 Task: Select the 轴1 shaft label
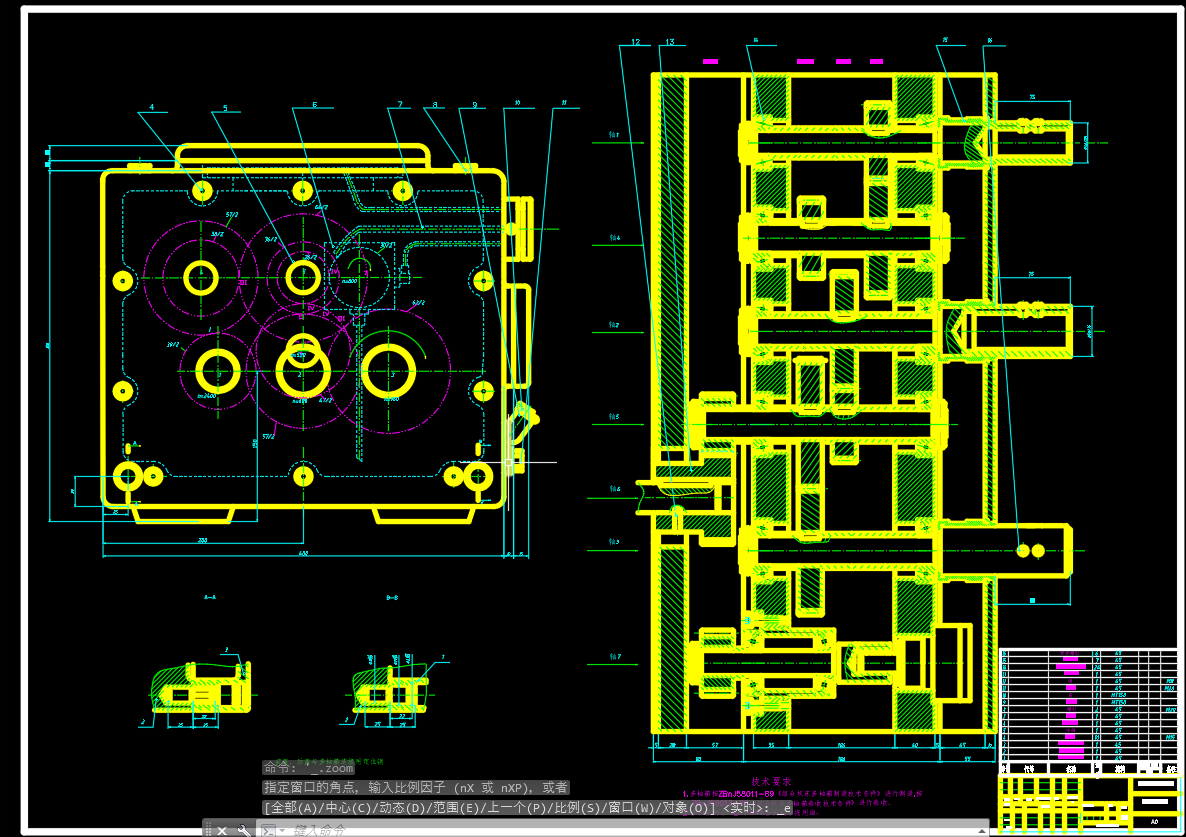(x=614, y=135)
